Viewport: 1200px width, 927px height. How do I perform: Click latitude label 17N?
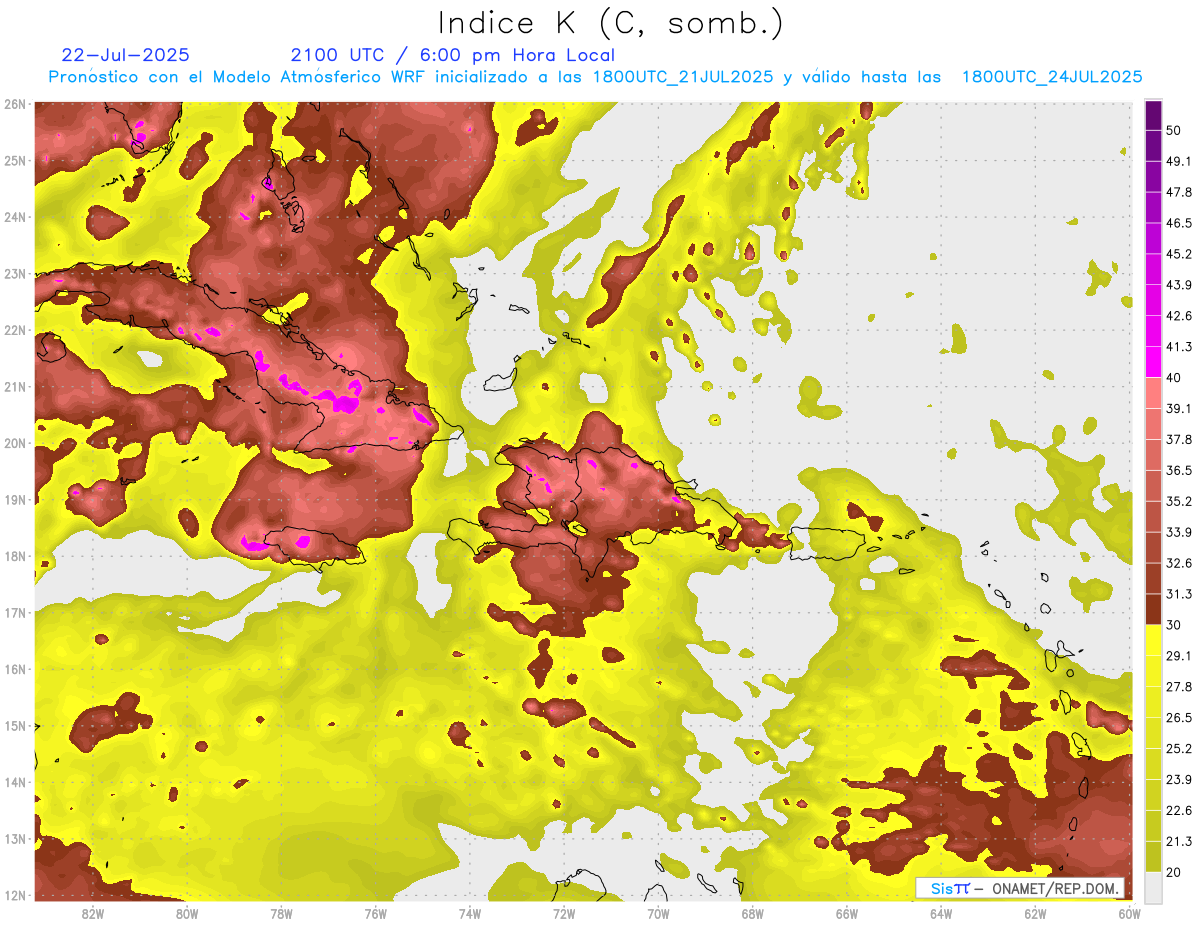15,613
